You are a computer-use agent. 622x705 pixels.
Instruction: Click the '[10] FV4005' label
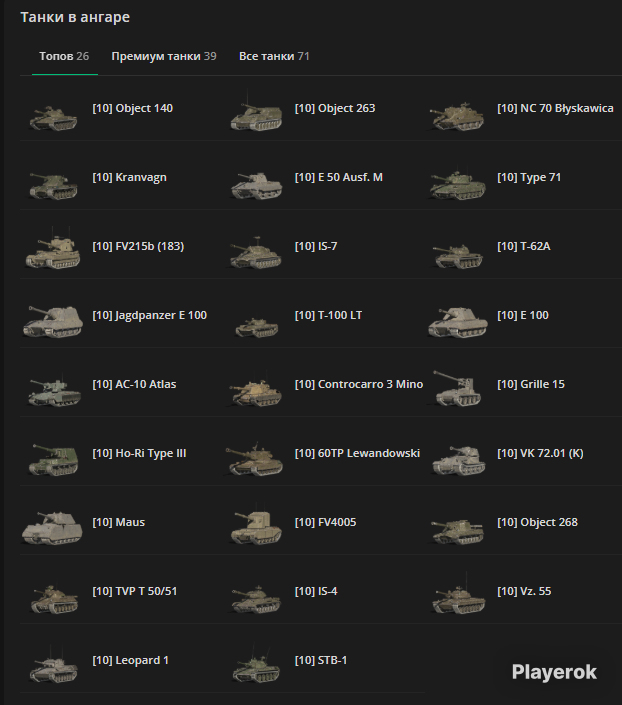click(x=326, y=522)
